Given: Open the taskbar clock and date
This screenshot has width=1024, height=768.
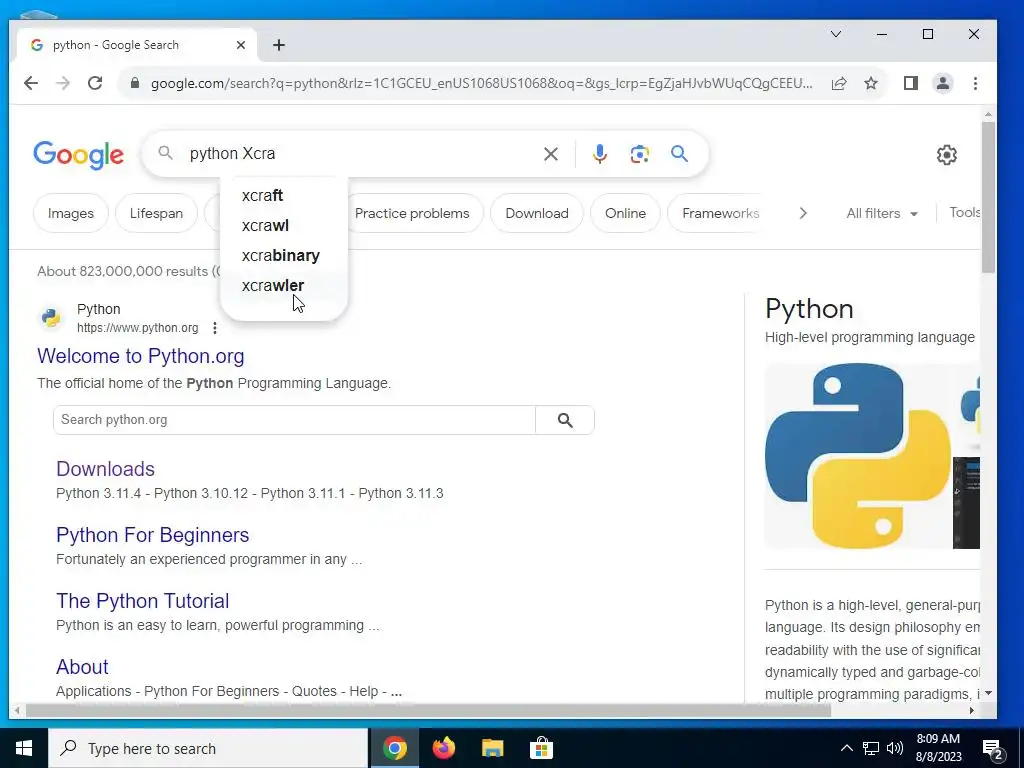Looking at the screenshot, I should (939, 748).
